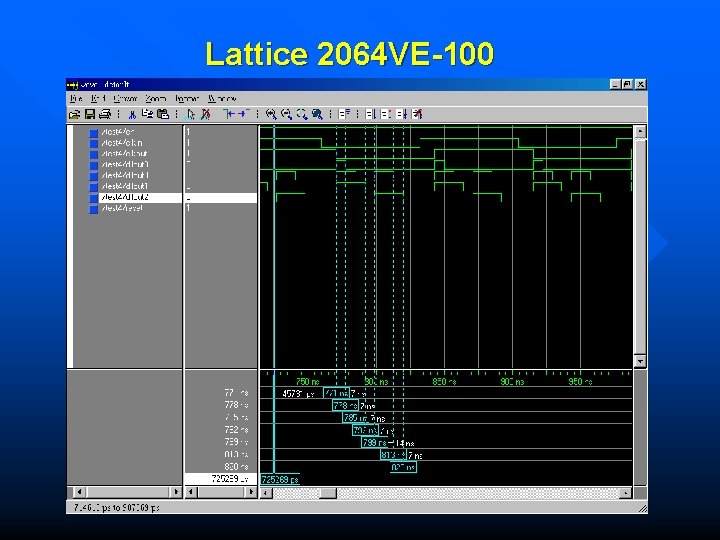Viewport: 720px width, 540px height.
Task: Click the last toolbar icon with red mark
Action: point(417,114)
